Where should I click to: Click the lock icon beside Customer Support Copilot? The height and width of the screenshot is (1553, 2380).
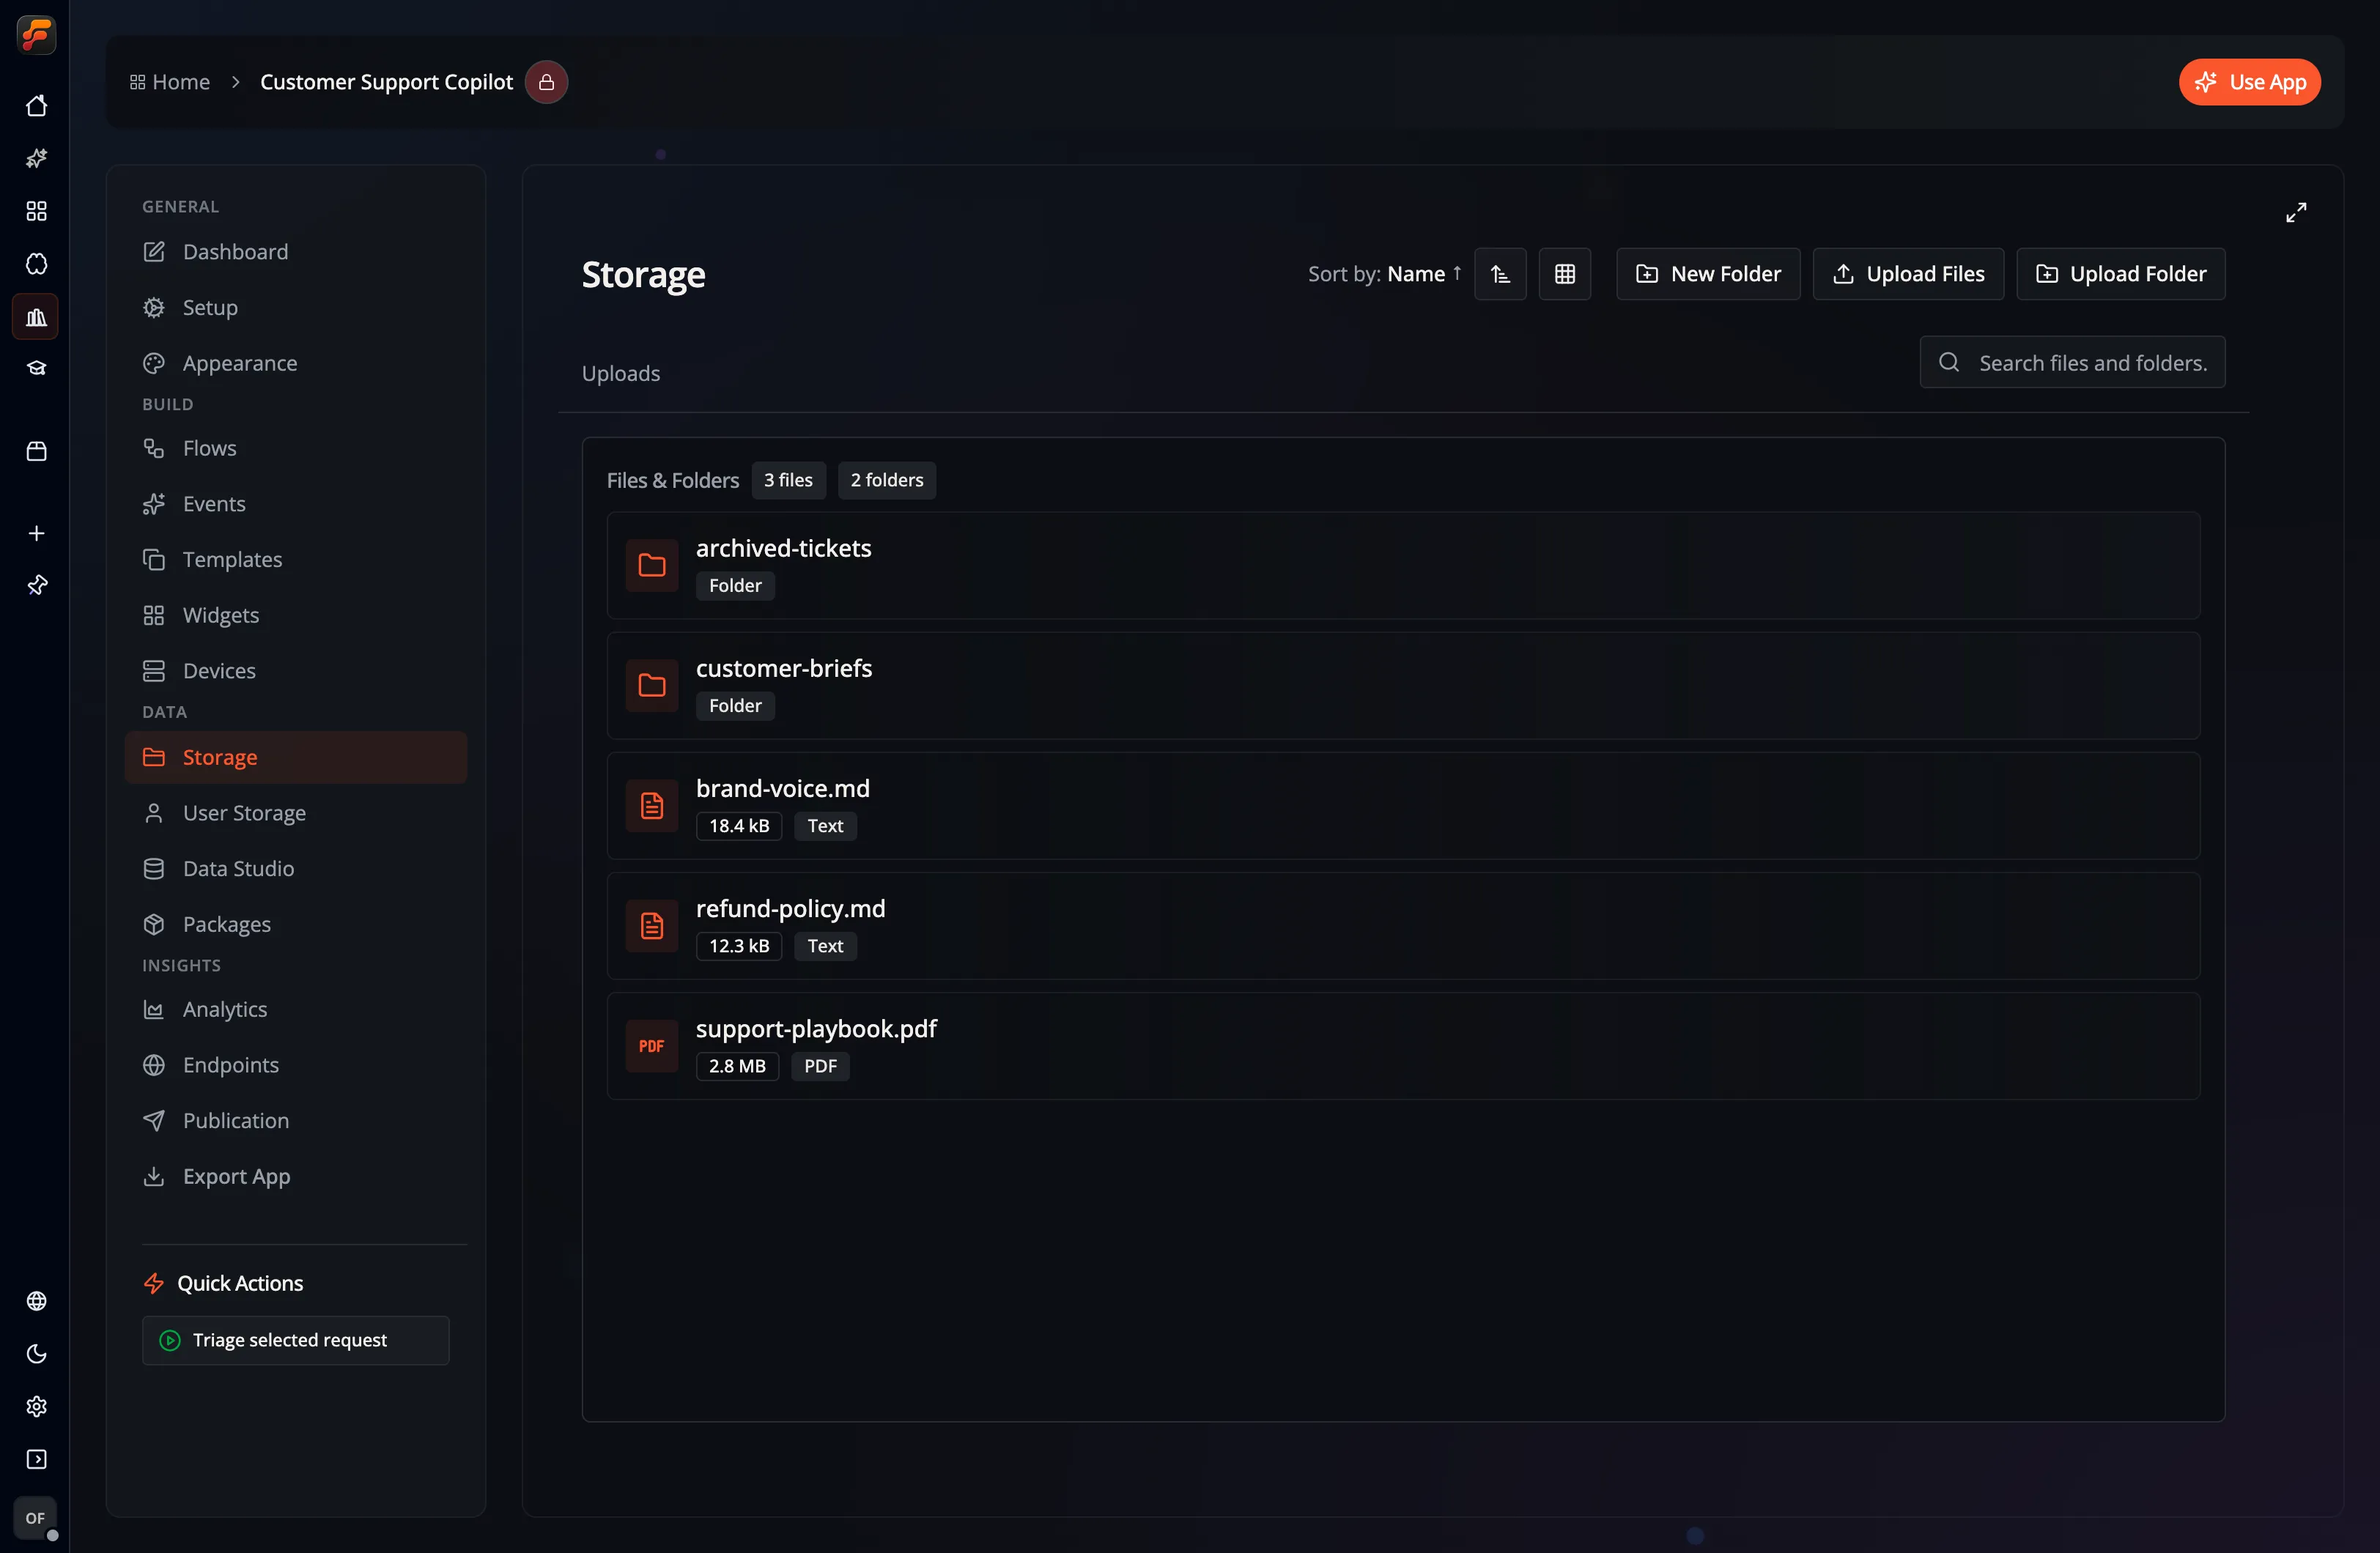point(546,82)
